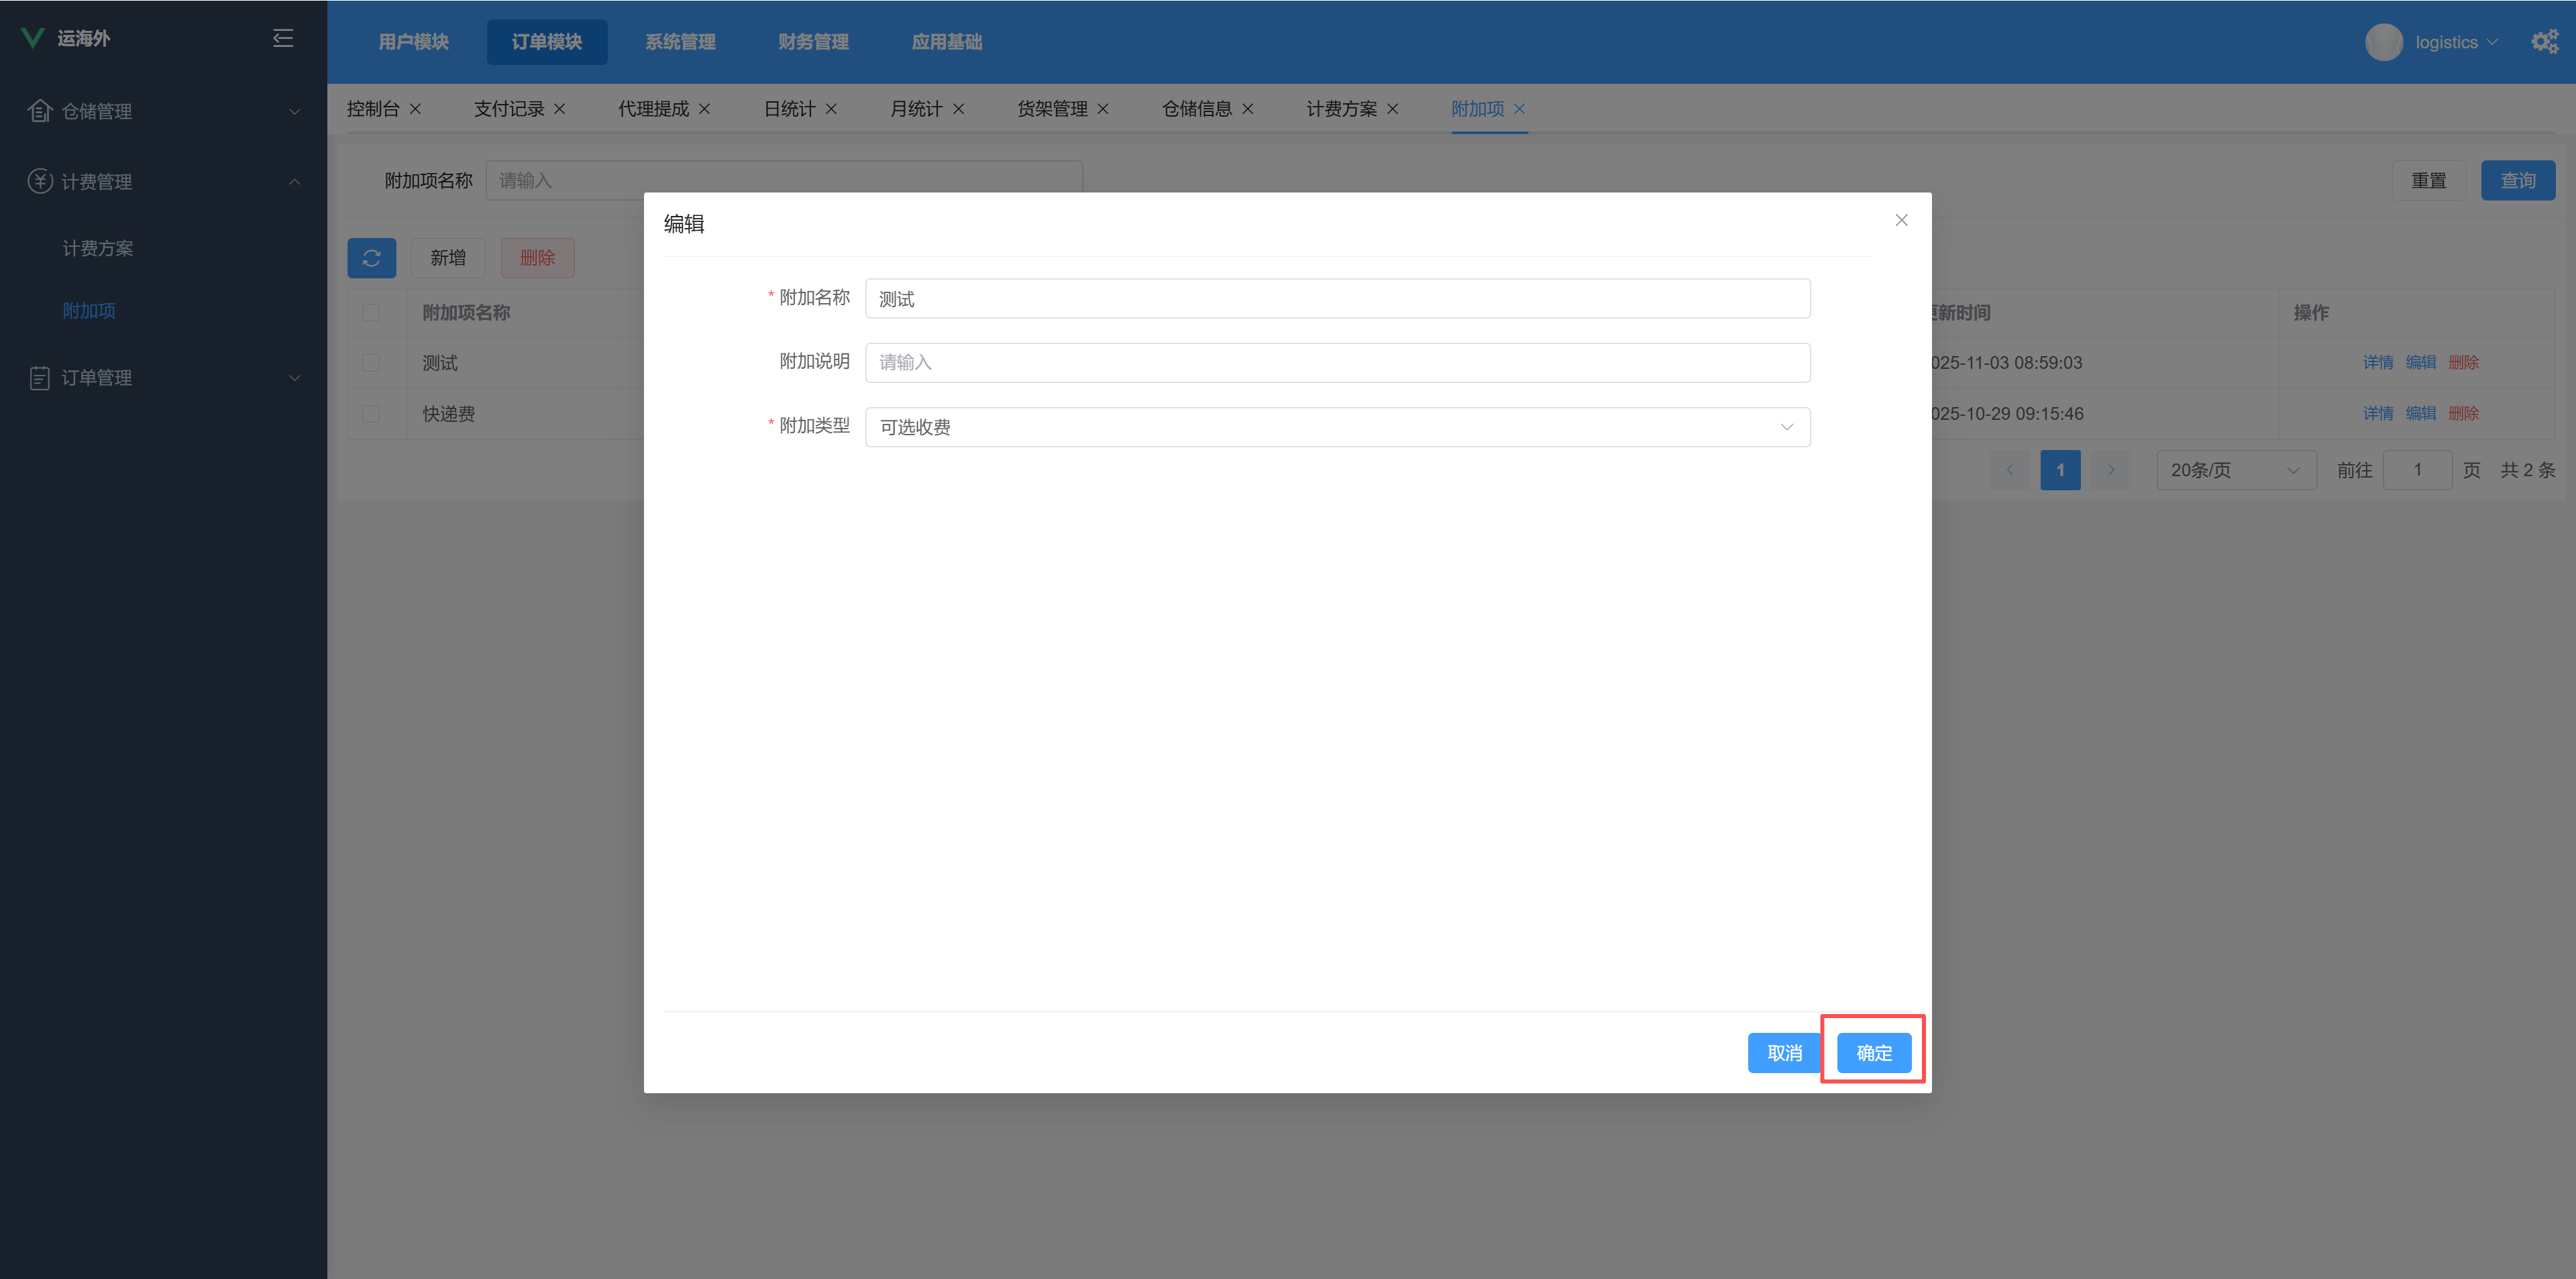Click the 订单管理 document icon in sidebar
This screenshot has height=1279, width=2576.
39,377
